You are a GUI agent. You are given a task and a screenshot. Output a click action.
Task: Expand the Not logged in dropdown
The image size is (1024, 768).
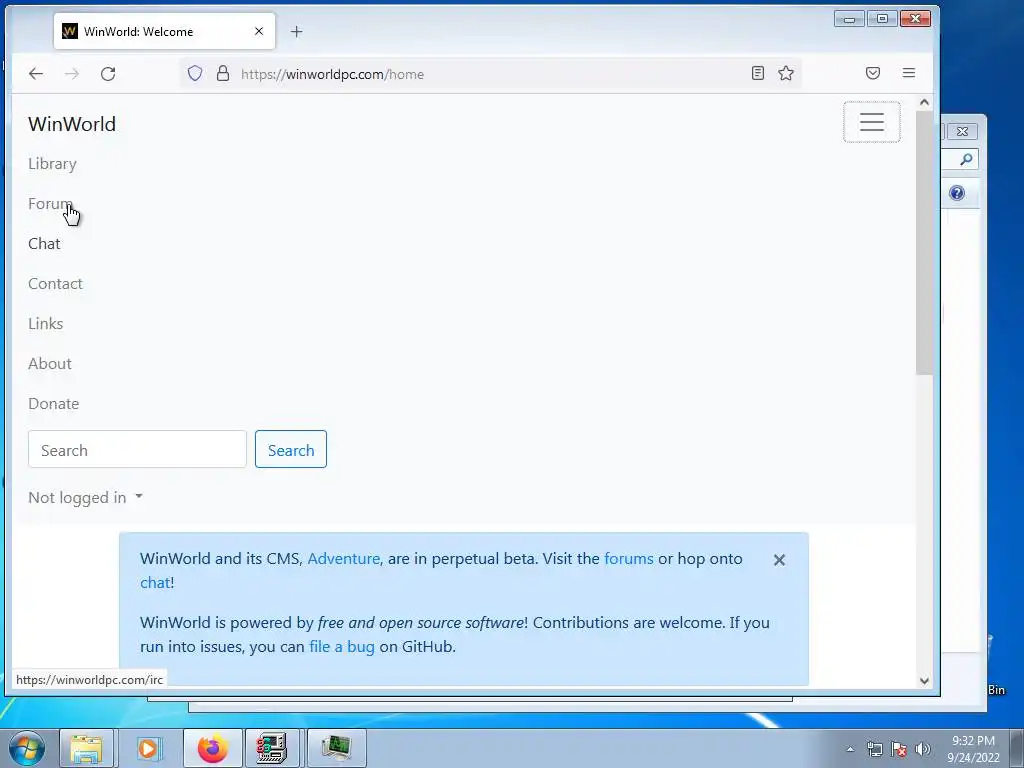(x=86, y=498)
